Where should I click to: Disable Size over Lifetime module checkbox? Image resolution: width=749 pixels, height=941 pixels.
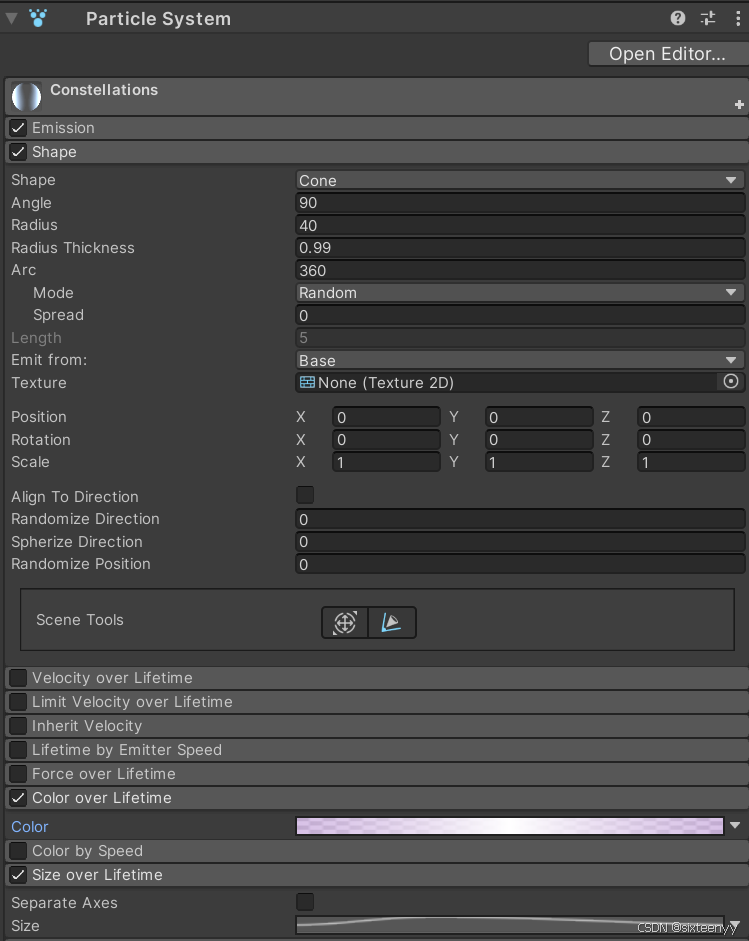click(x=18, y=874)
